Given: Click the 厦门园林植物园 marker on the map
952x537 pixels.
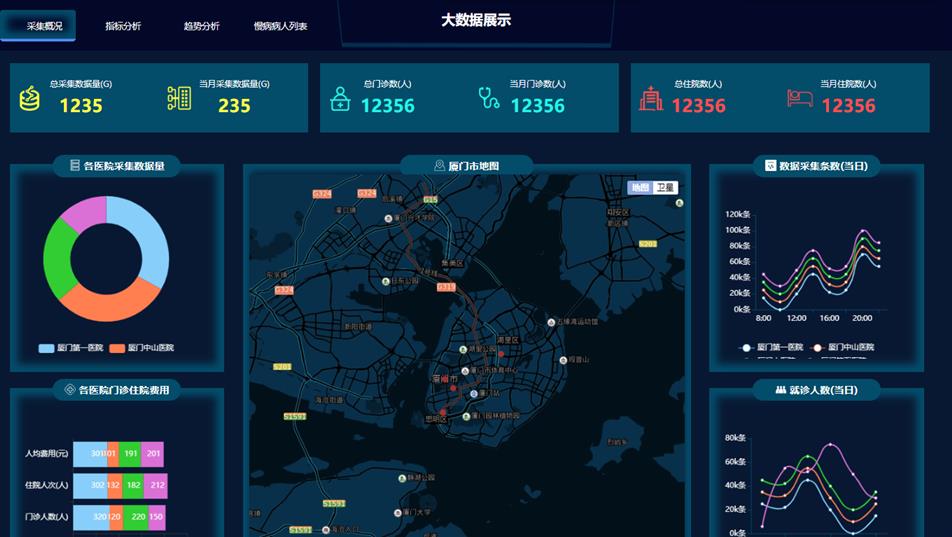Looking at the screenshot, I should click(x=466, y=416).
